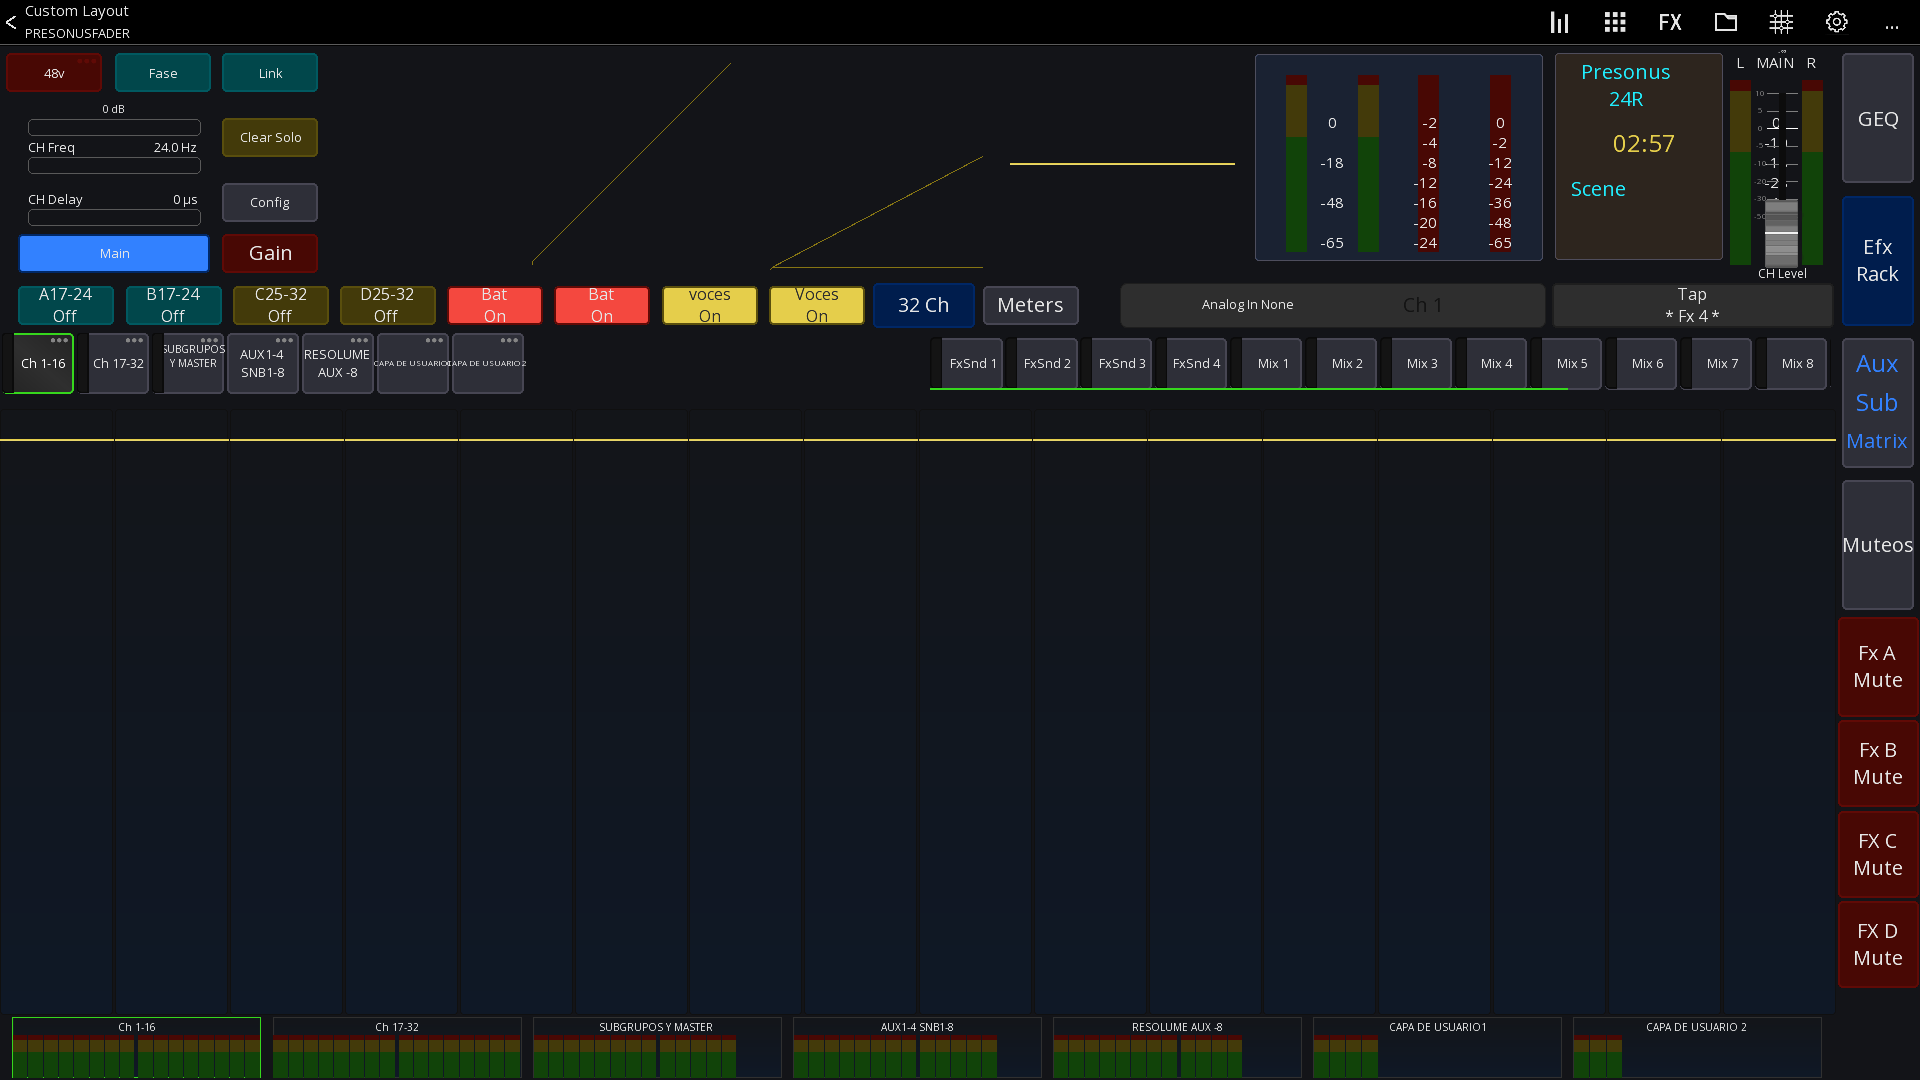
Task: Select the Resolume AUX -8 layer tab
Action: (x=337, y=363)
